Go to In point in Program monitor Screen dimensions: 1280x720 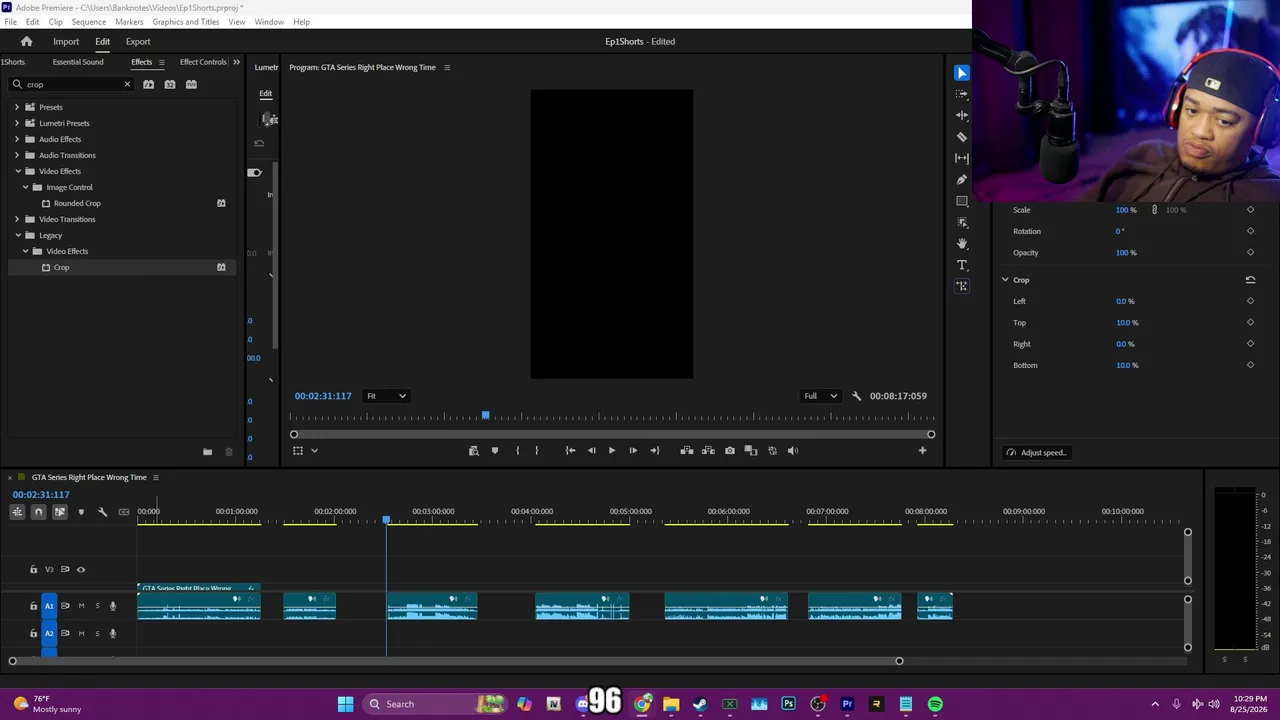pyautogui.click(x=570, y=451)
